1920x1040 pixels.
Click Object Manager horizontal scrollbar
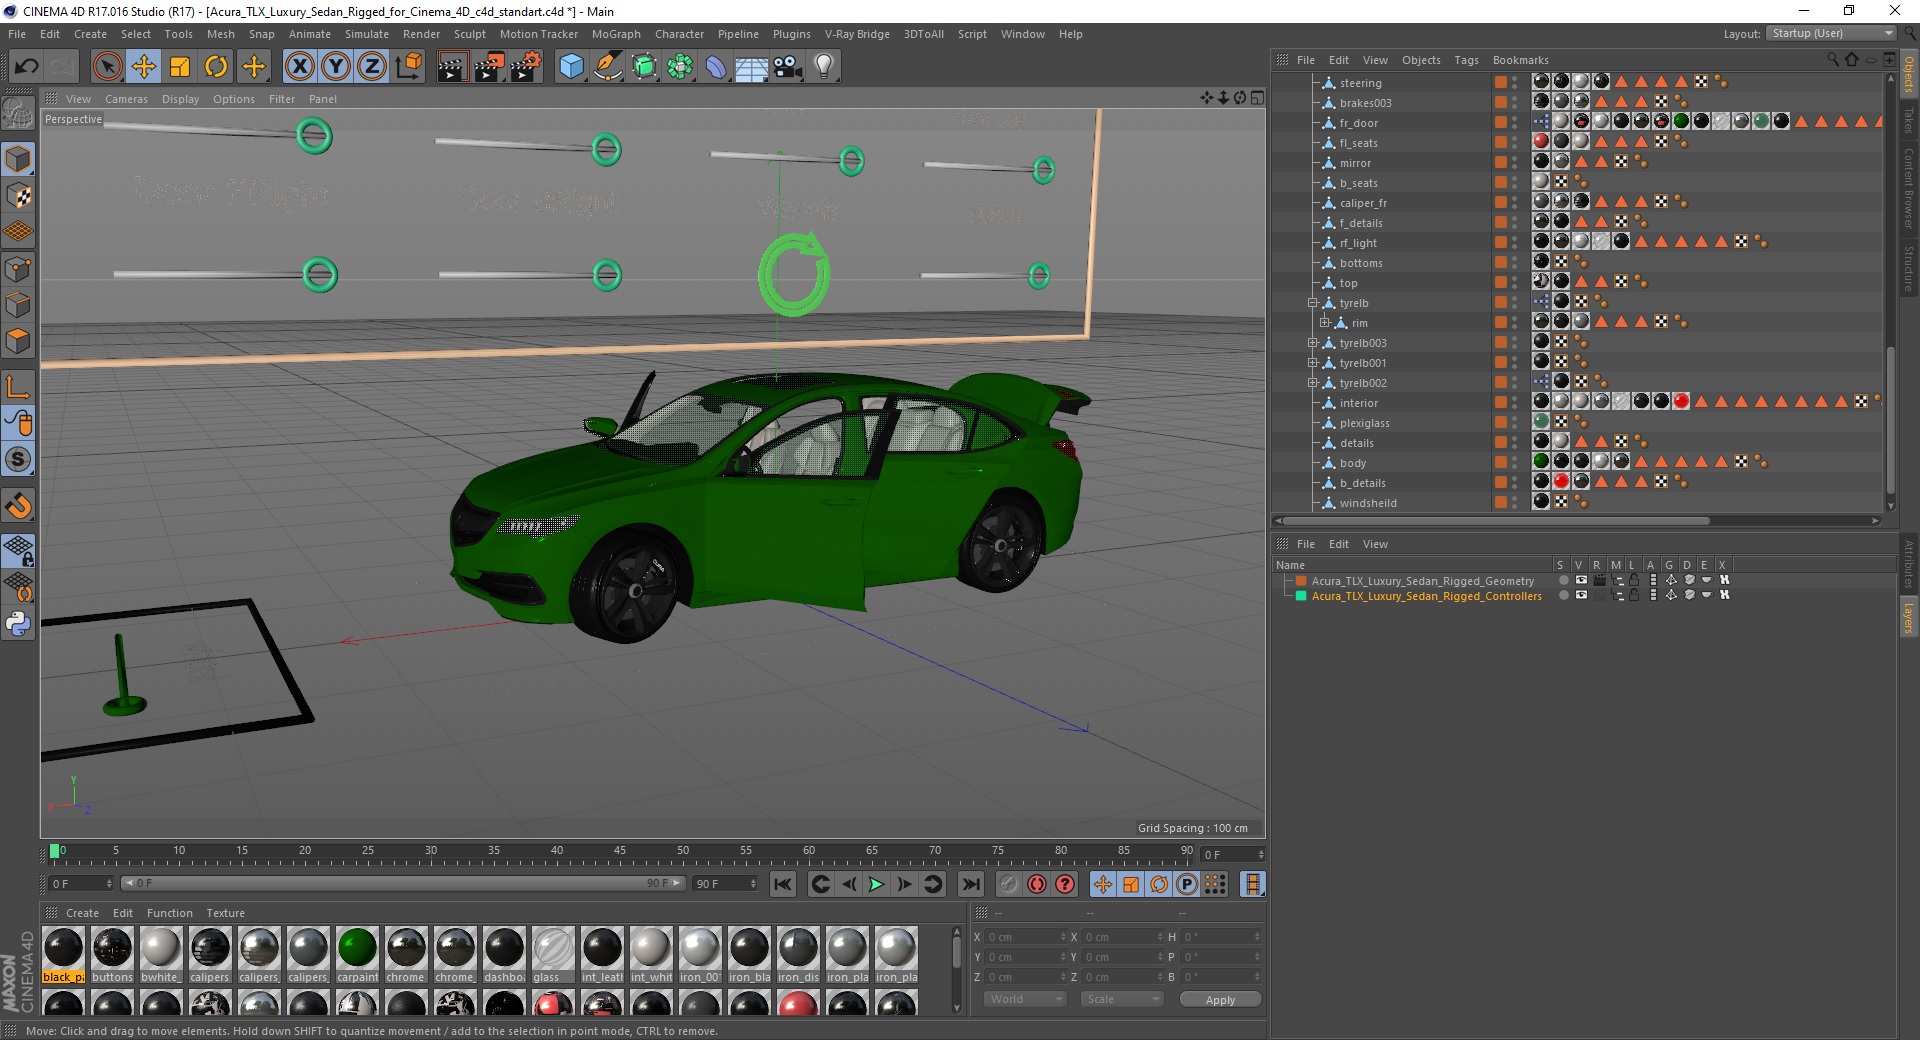coord(1496,520)
